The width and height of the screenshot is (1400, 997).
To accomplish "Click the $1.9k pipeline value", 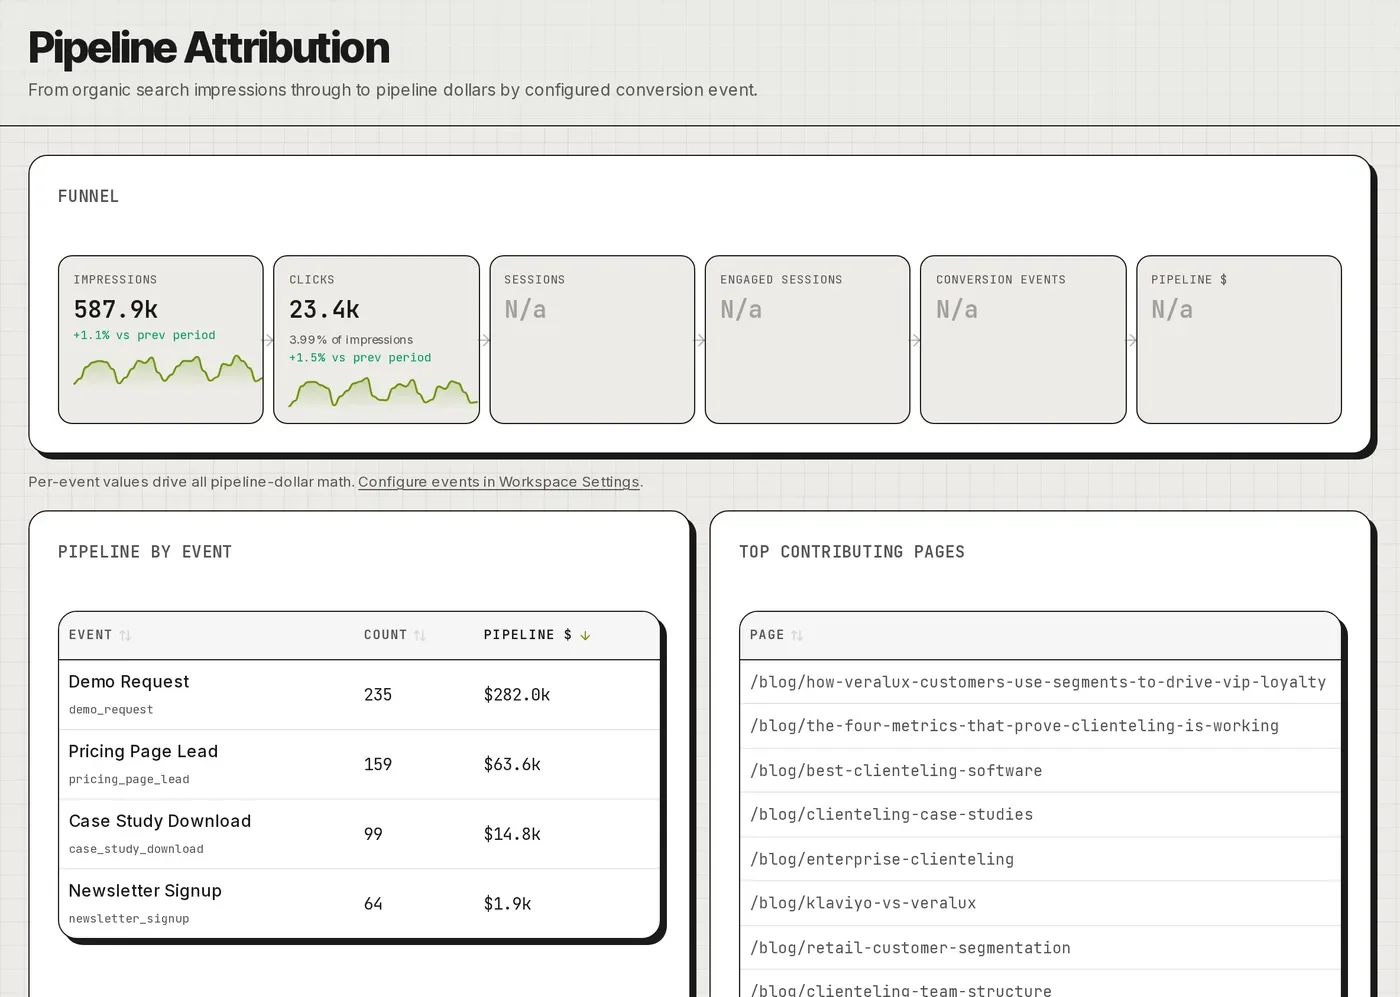I will (507, 904).
